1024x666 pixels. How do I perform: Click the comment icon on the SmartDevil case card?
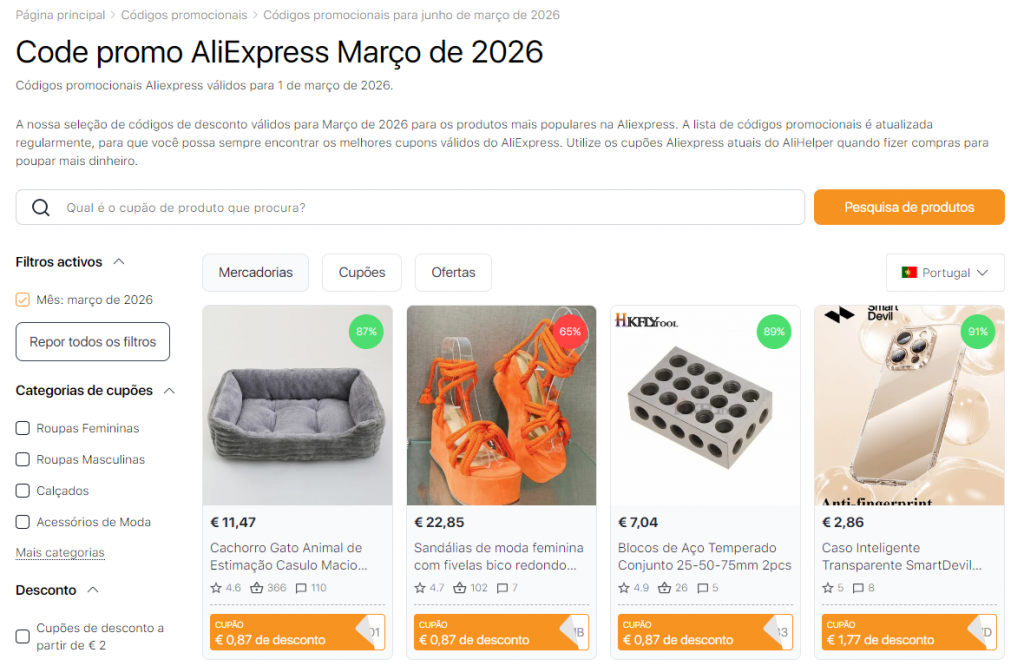(856, 589)
